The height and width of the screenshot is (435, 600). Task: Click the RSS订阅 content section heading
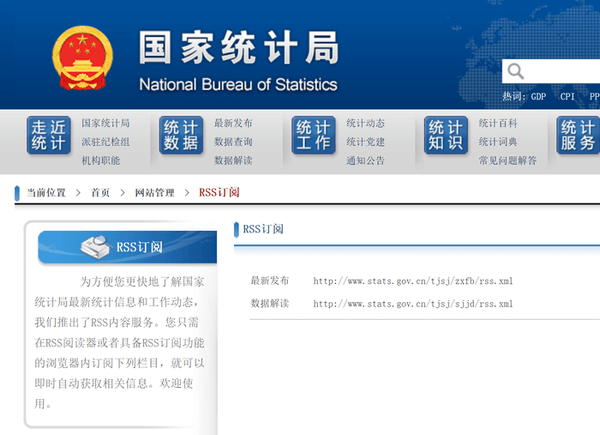point(263,229)
